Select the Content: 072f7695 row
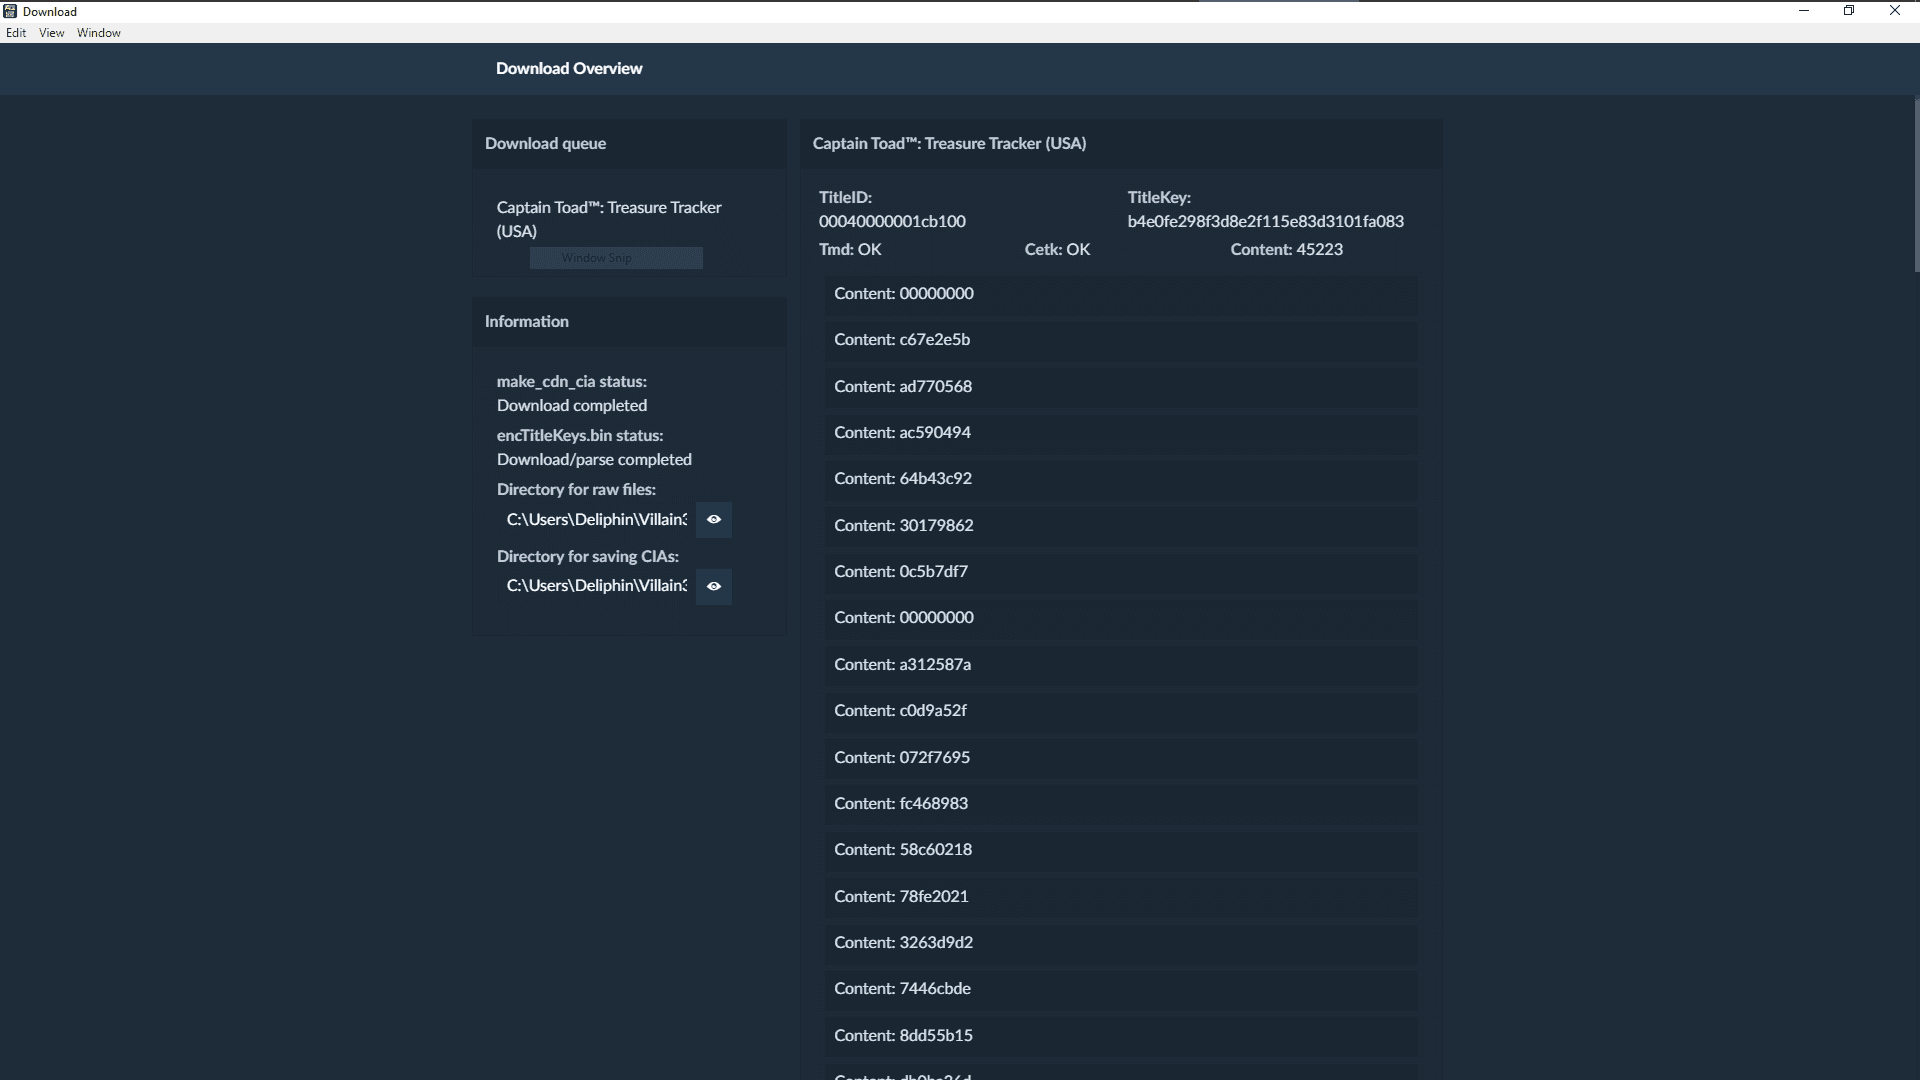Viewport: 1920px width, 1080px height. pos(1121,758)
